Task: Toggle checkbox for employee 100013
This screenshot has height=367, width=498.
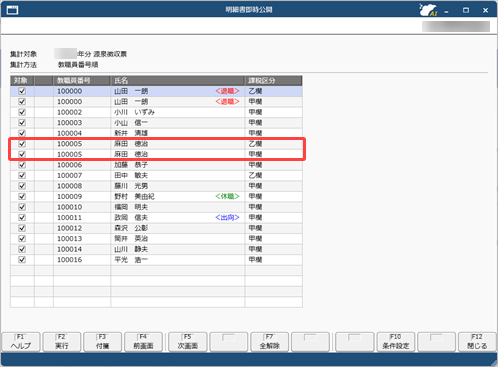Action: click(22, 239)
